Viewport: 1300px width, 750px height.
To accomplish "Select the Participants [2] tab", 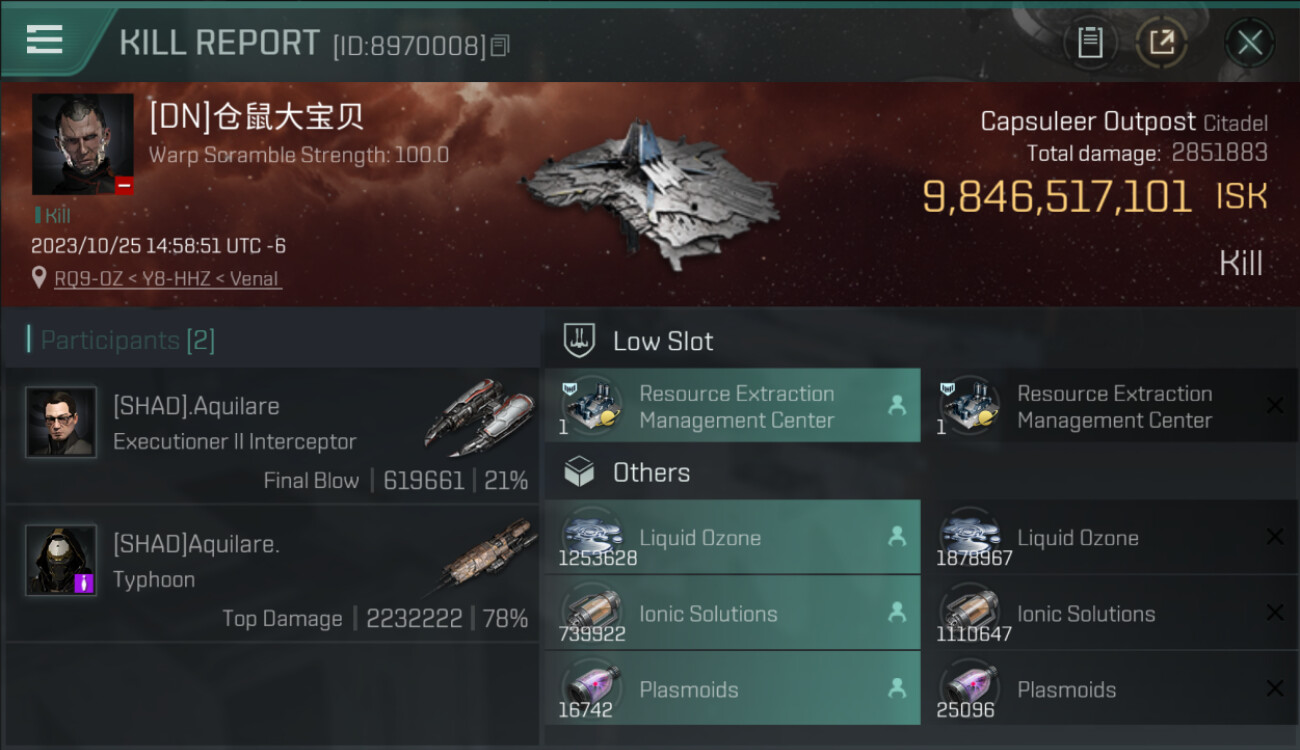I will pos(121,340).
